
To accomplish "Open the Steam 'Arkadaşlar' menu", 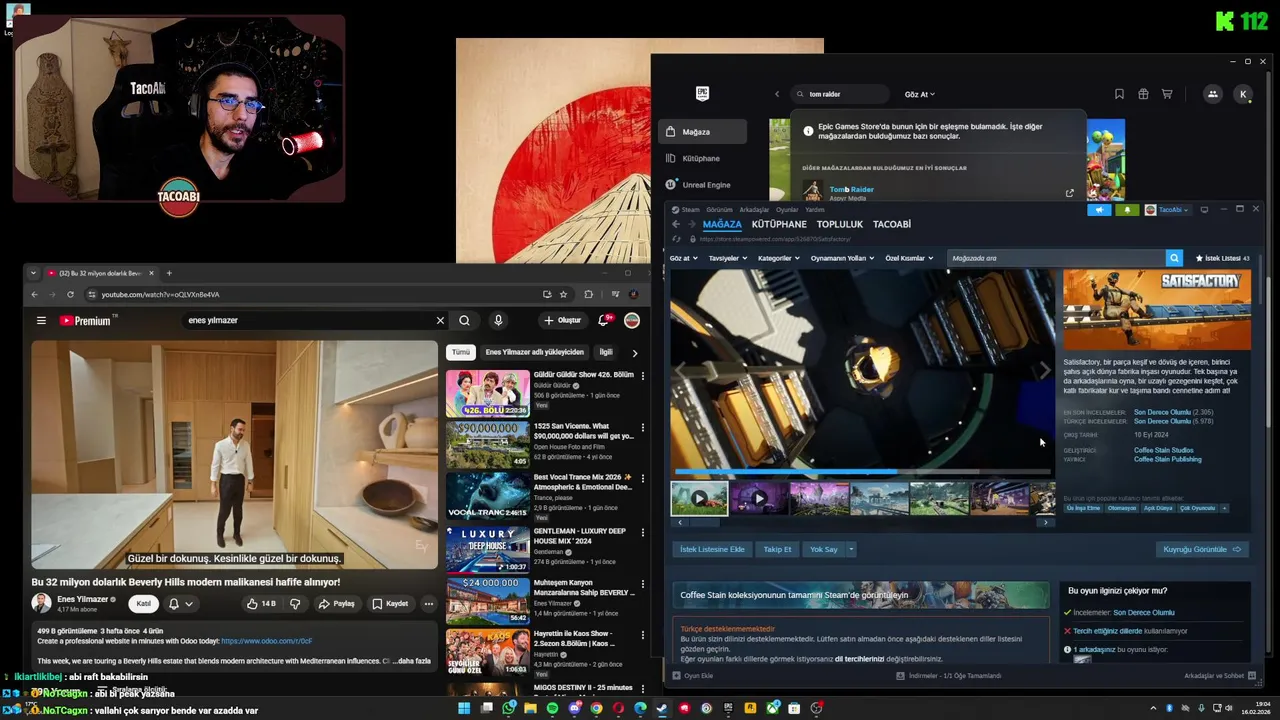I will point(754,210).
